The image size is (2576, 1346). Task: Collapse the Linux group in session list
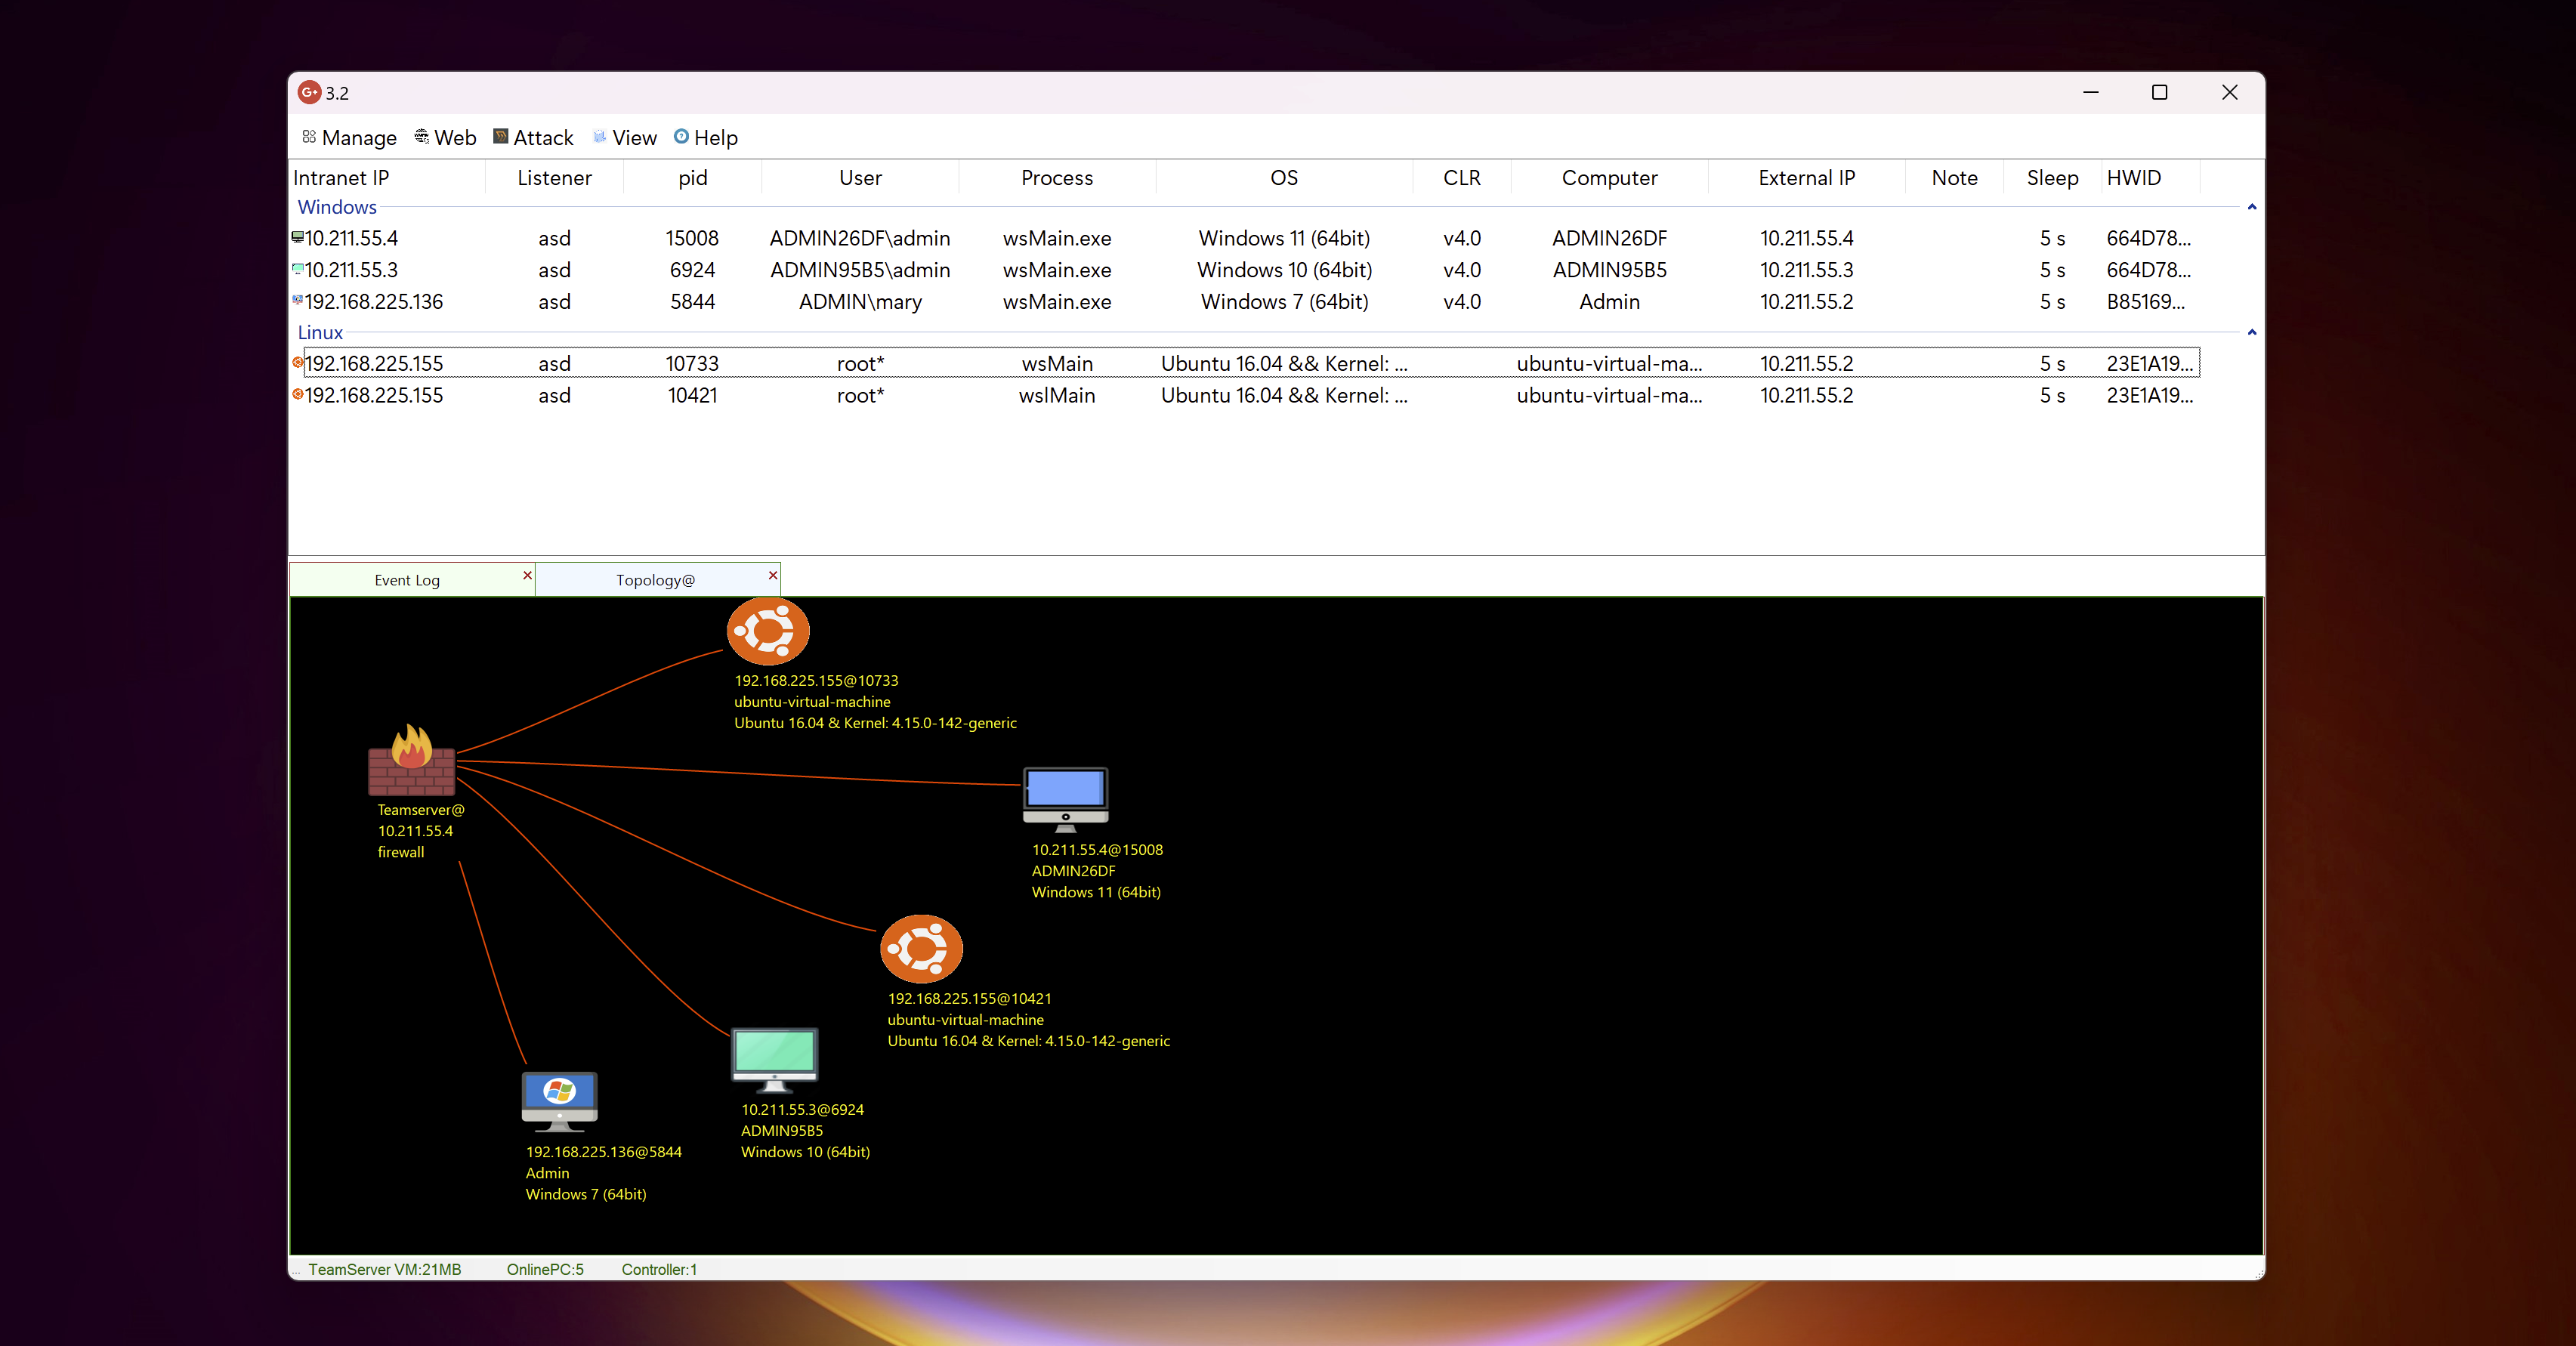click(2251, 332)
